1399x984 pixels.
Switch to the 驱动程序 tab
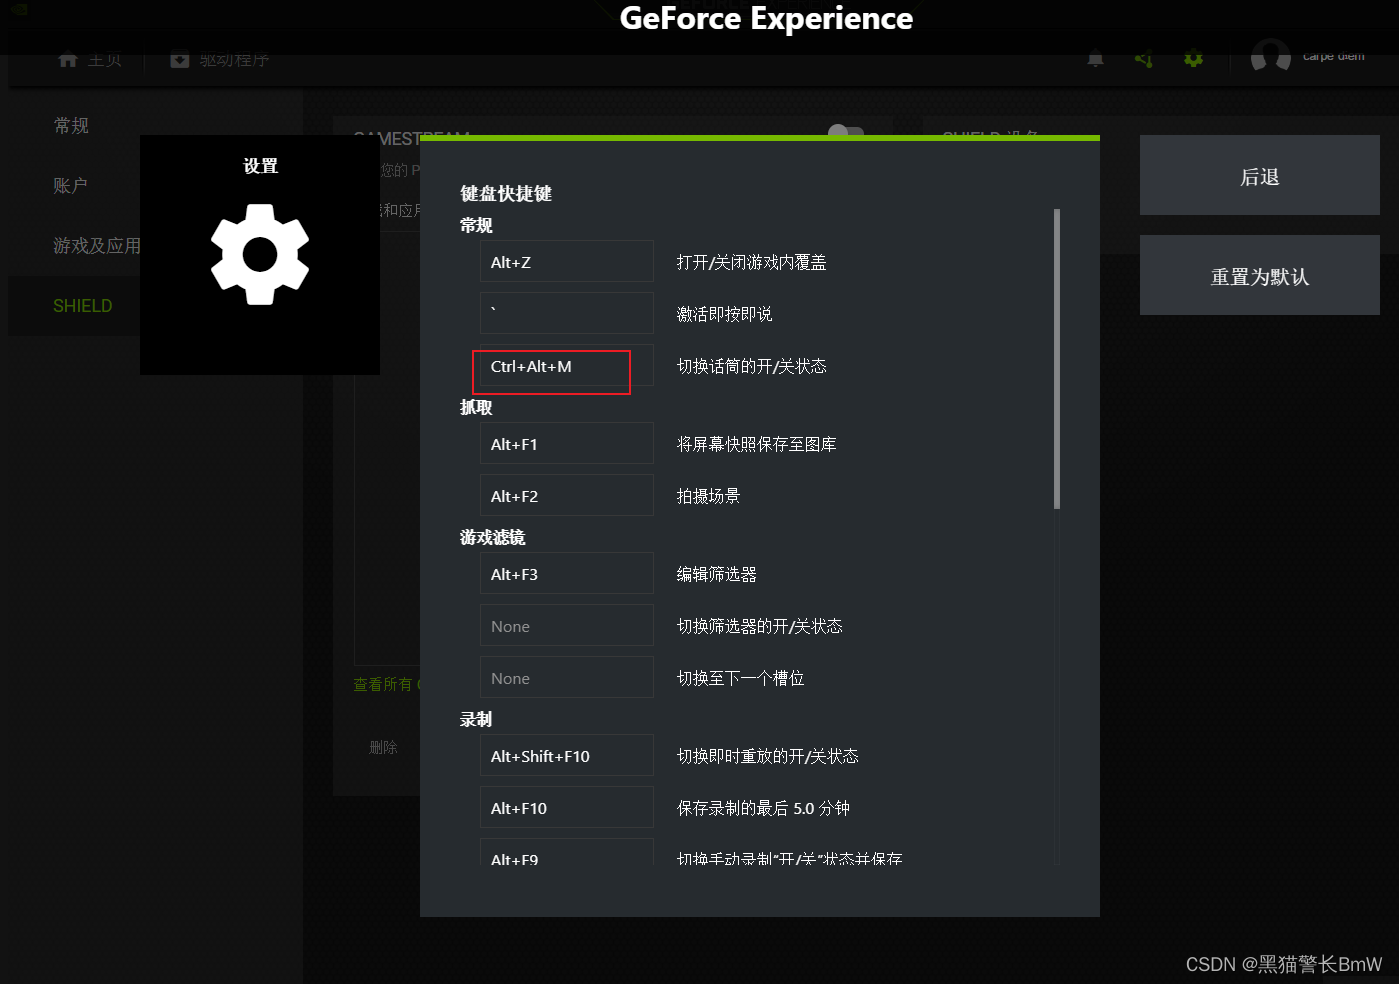pyautogui.click(x=233, y=59)
